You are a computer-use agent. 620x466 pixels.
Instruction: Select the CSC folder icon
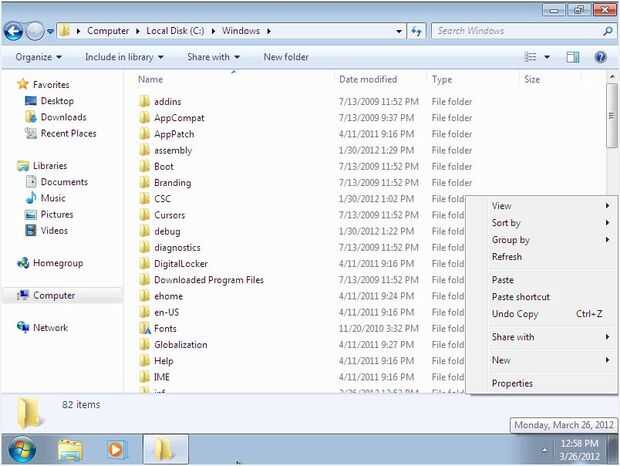(144, 198)
